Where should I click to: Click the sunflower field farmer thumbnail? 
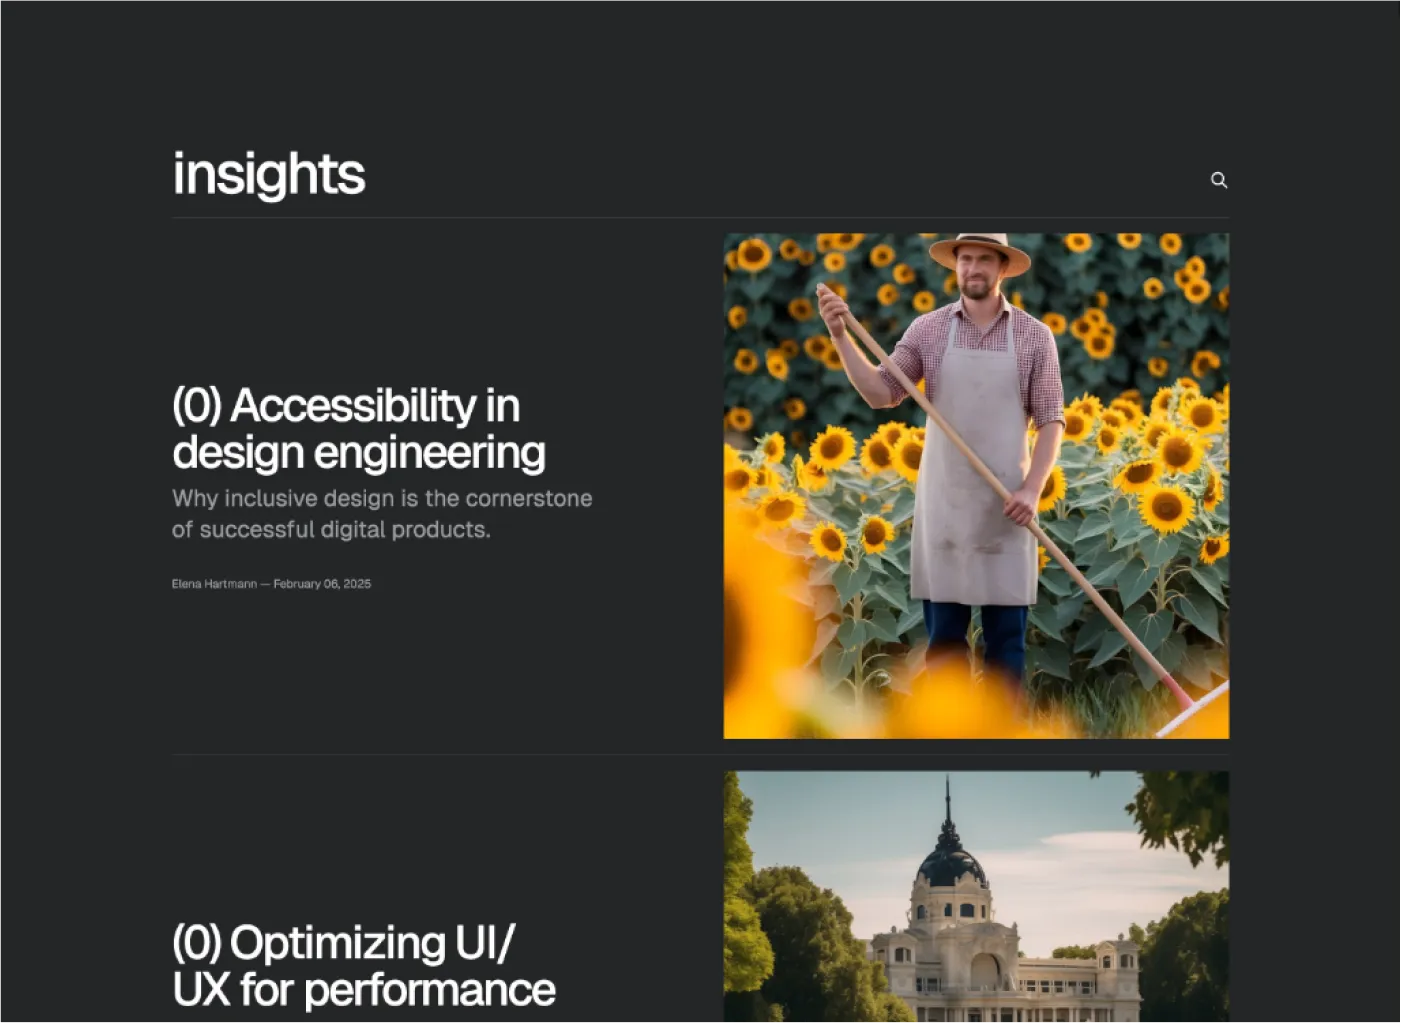pyautogui.click(x=976, y=486)
